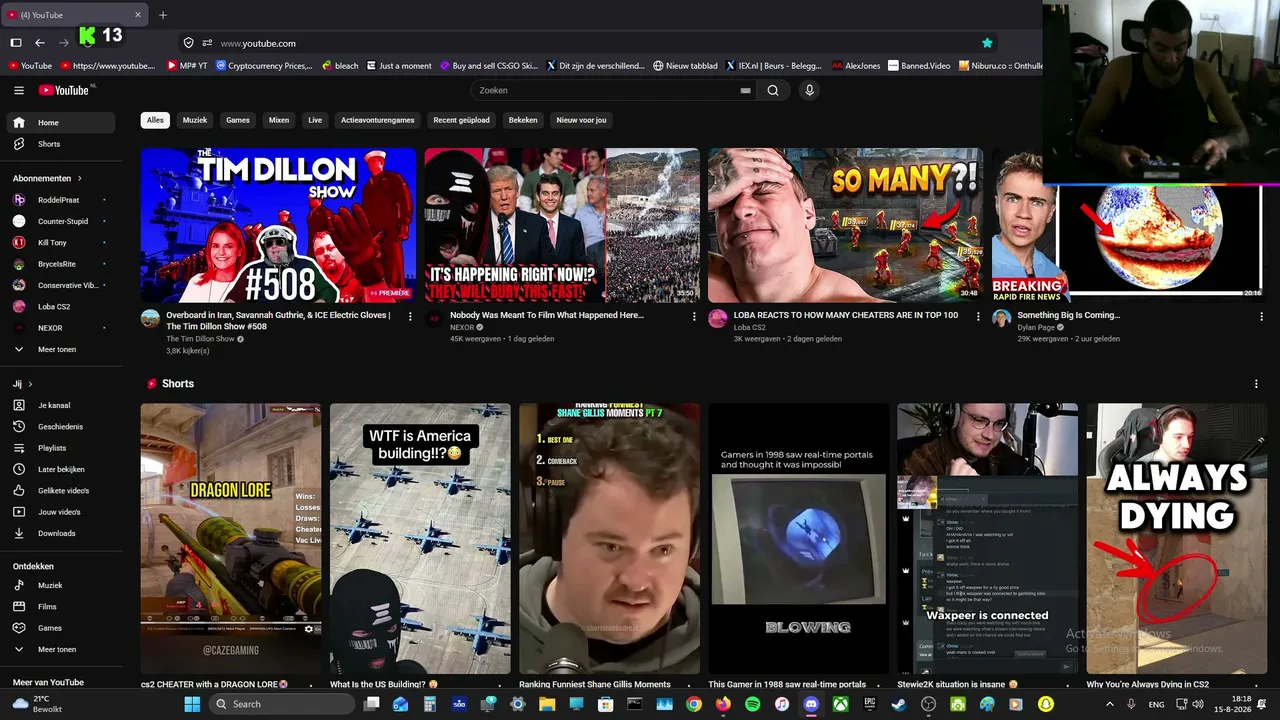Click the YouTube logo
Screen dimensions: 1280x720
(66, 90)
